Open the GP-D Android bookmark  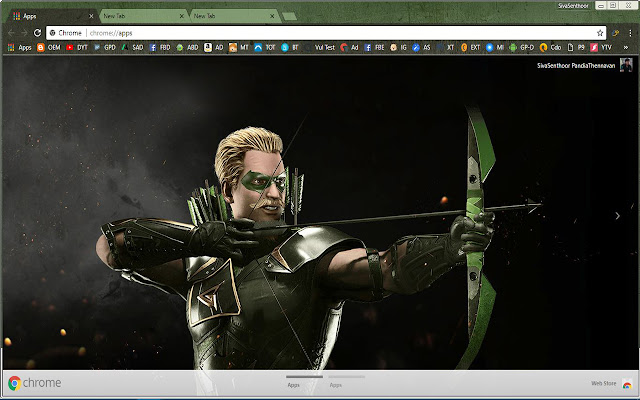[x=522, y=47]
